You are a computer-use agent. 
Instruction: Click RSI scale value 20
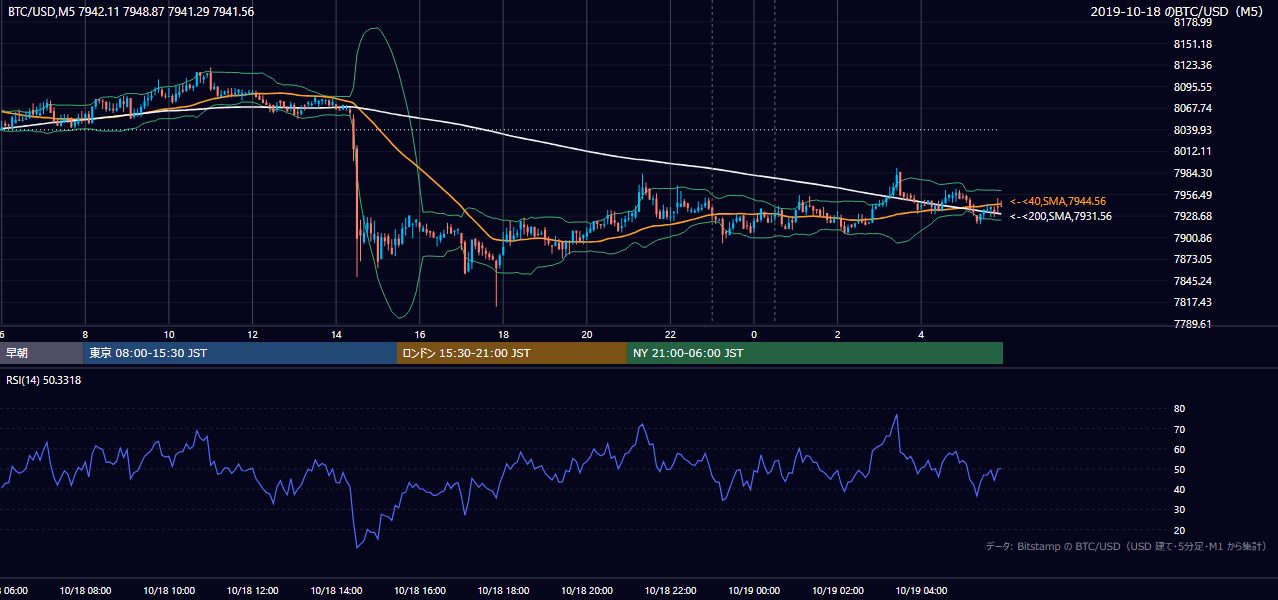pyautogui.click(x=1180, y=530)
